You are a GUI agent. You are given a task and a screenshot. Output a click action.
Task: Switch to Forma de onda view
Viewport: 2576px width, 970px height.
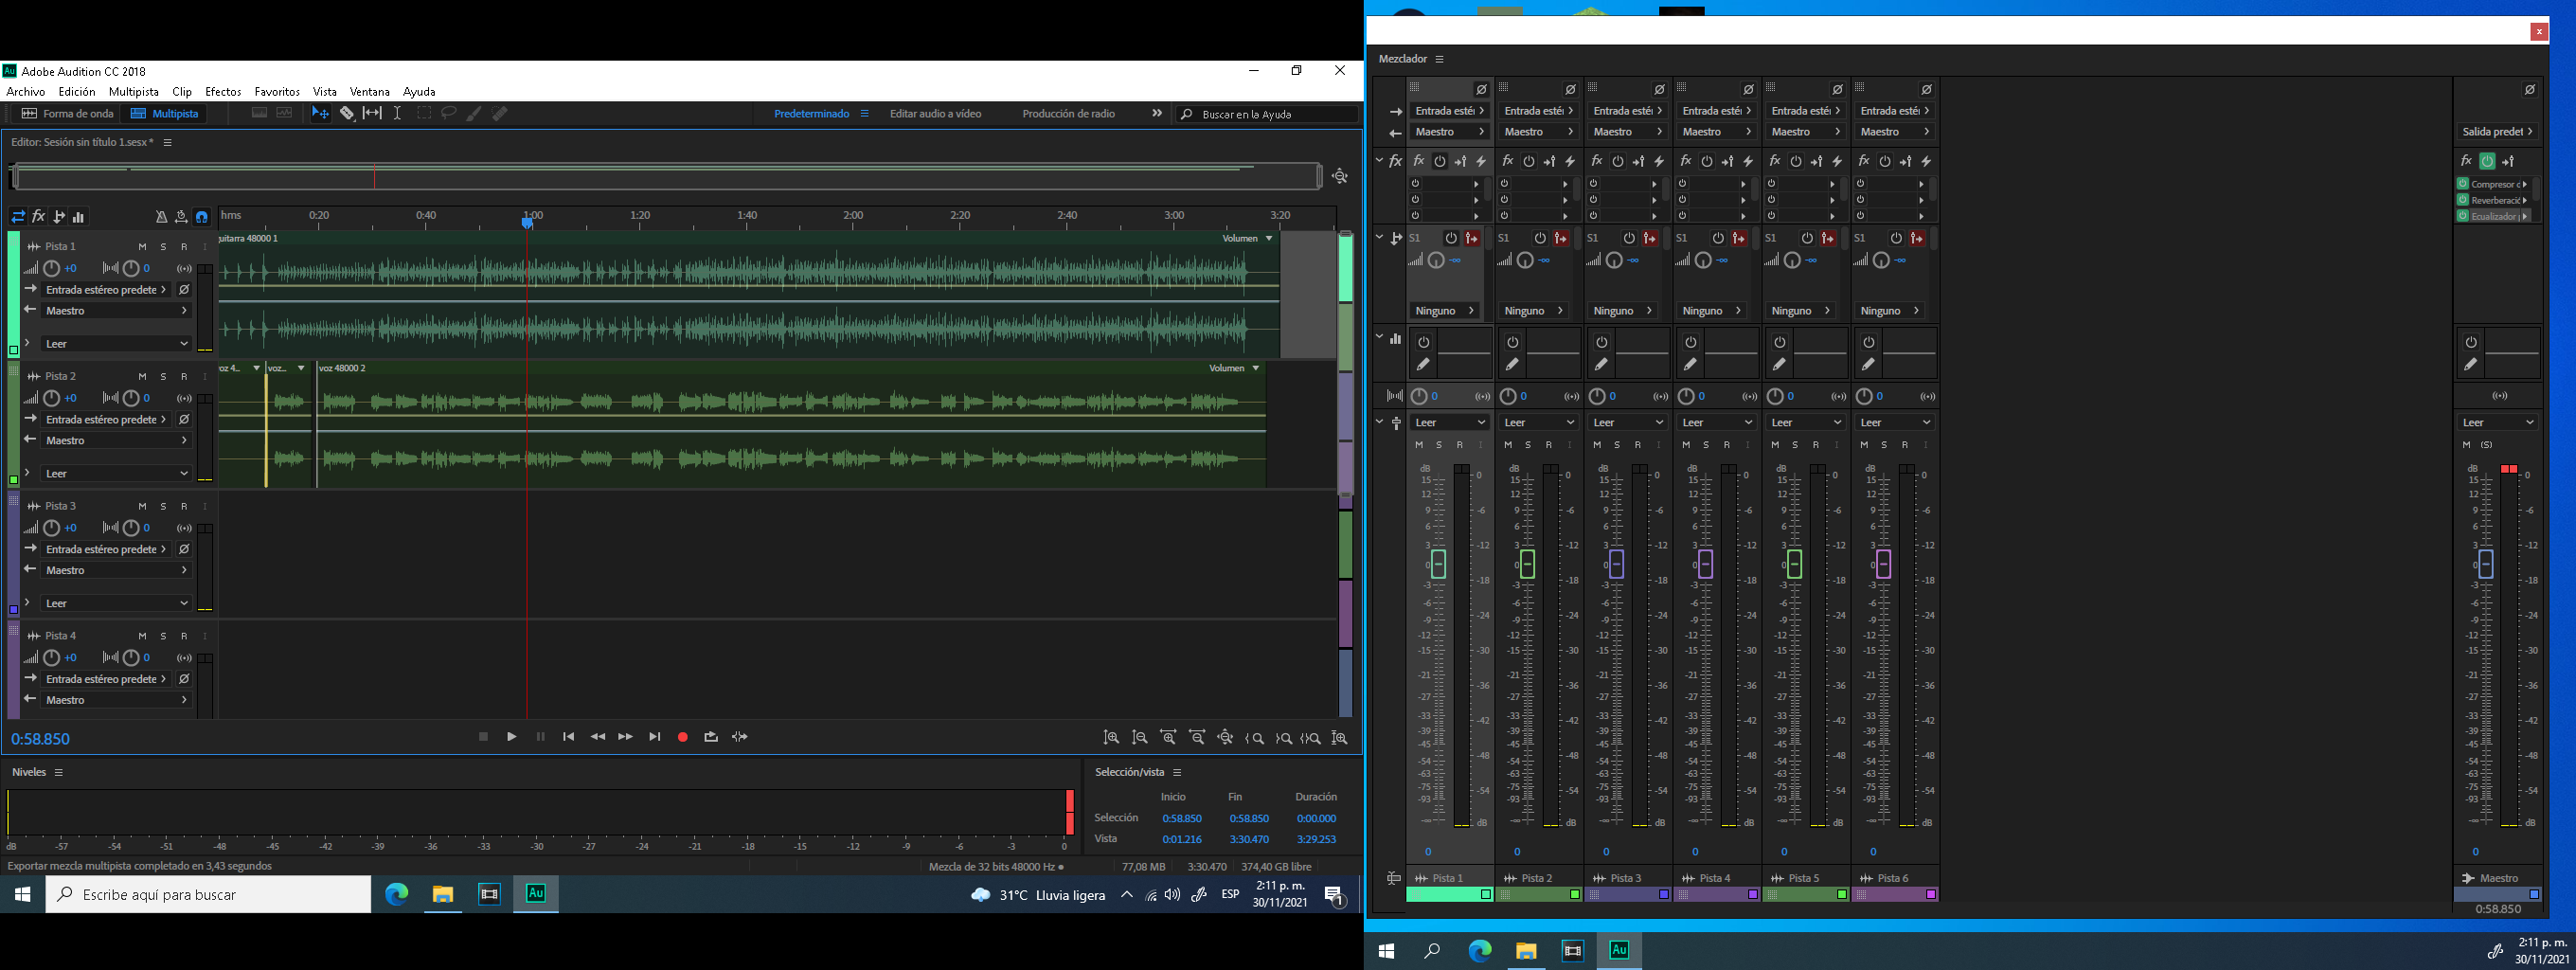tap(67, 114)
